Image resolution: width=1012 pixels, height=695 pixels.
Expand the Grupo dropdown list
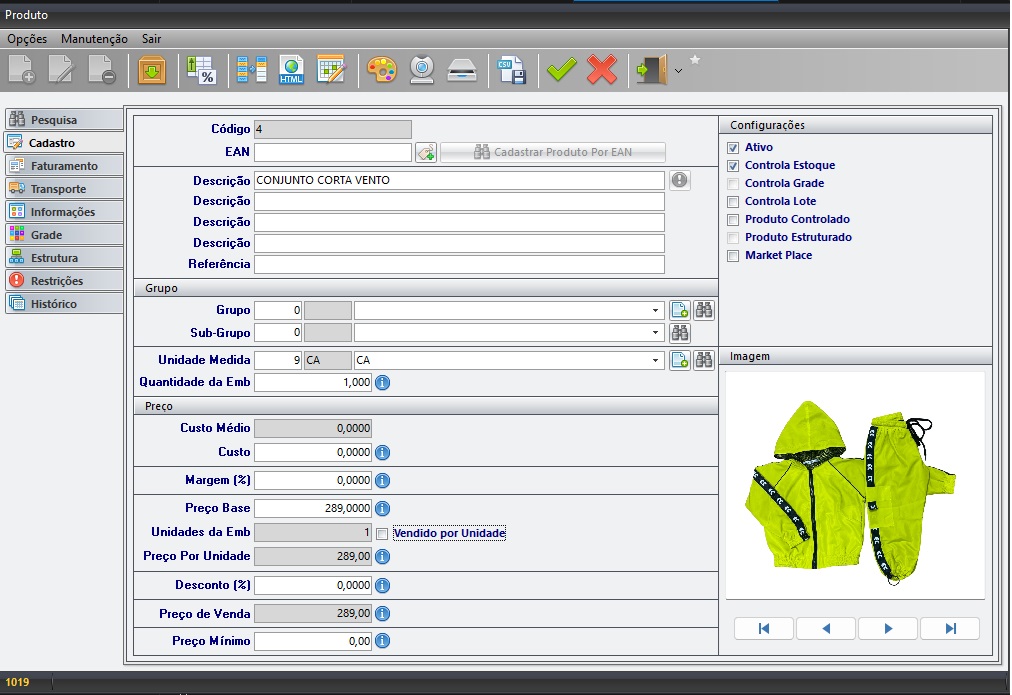pos(656,311)
